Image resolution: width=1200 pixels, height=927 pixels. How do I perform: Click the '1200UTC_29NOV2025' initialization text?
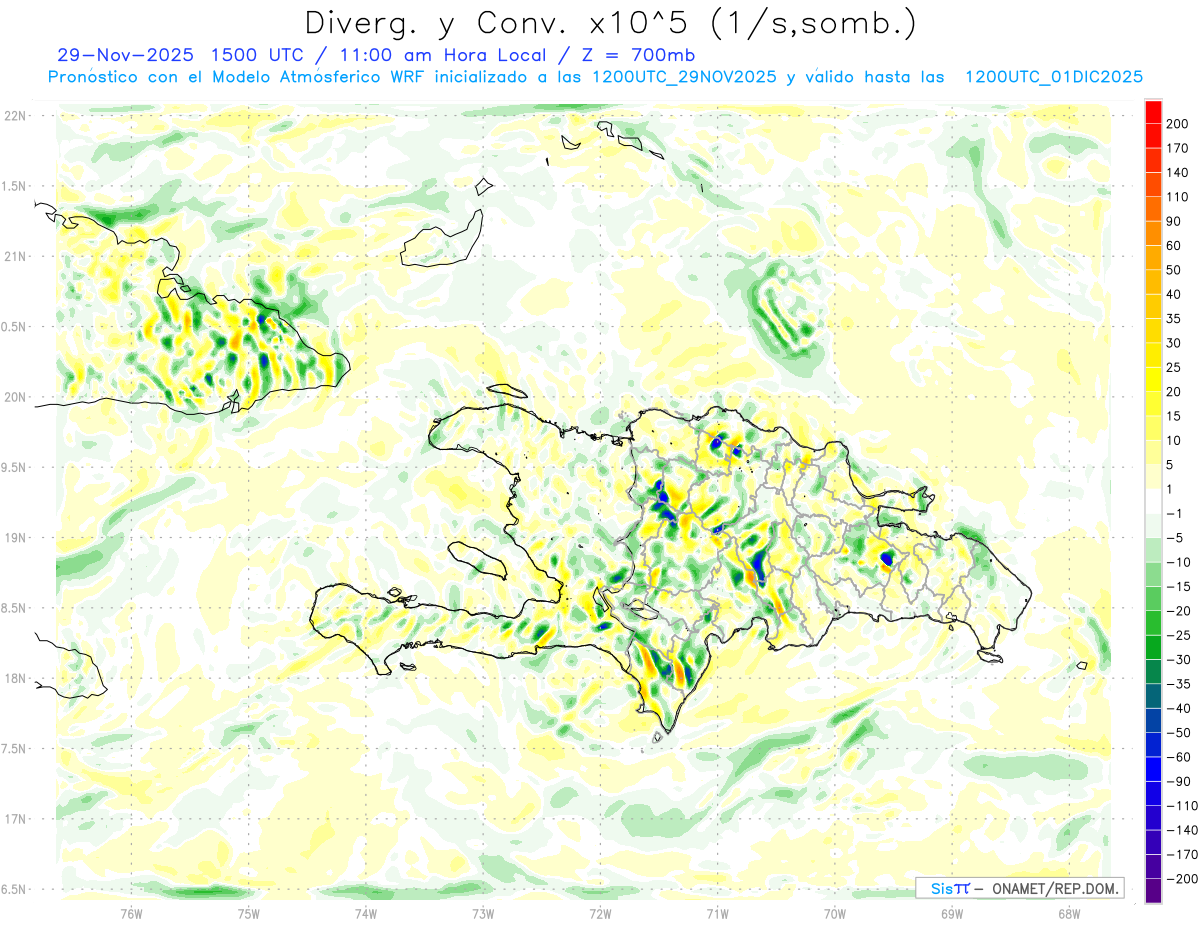tap(681, 77)
